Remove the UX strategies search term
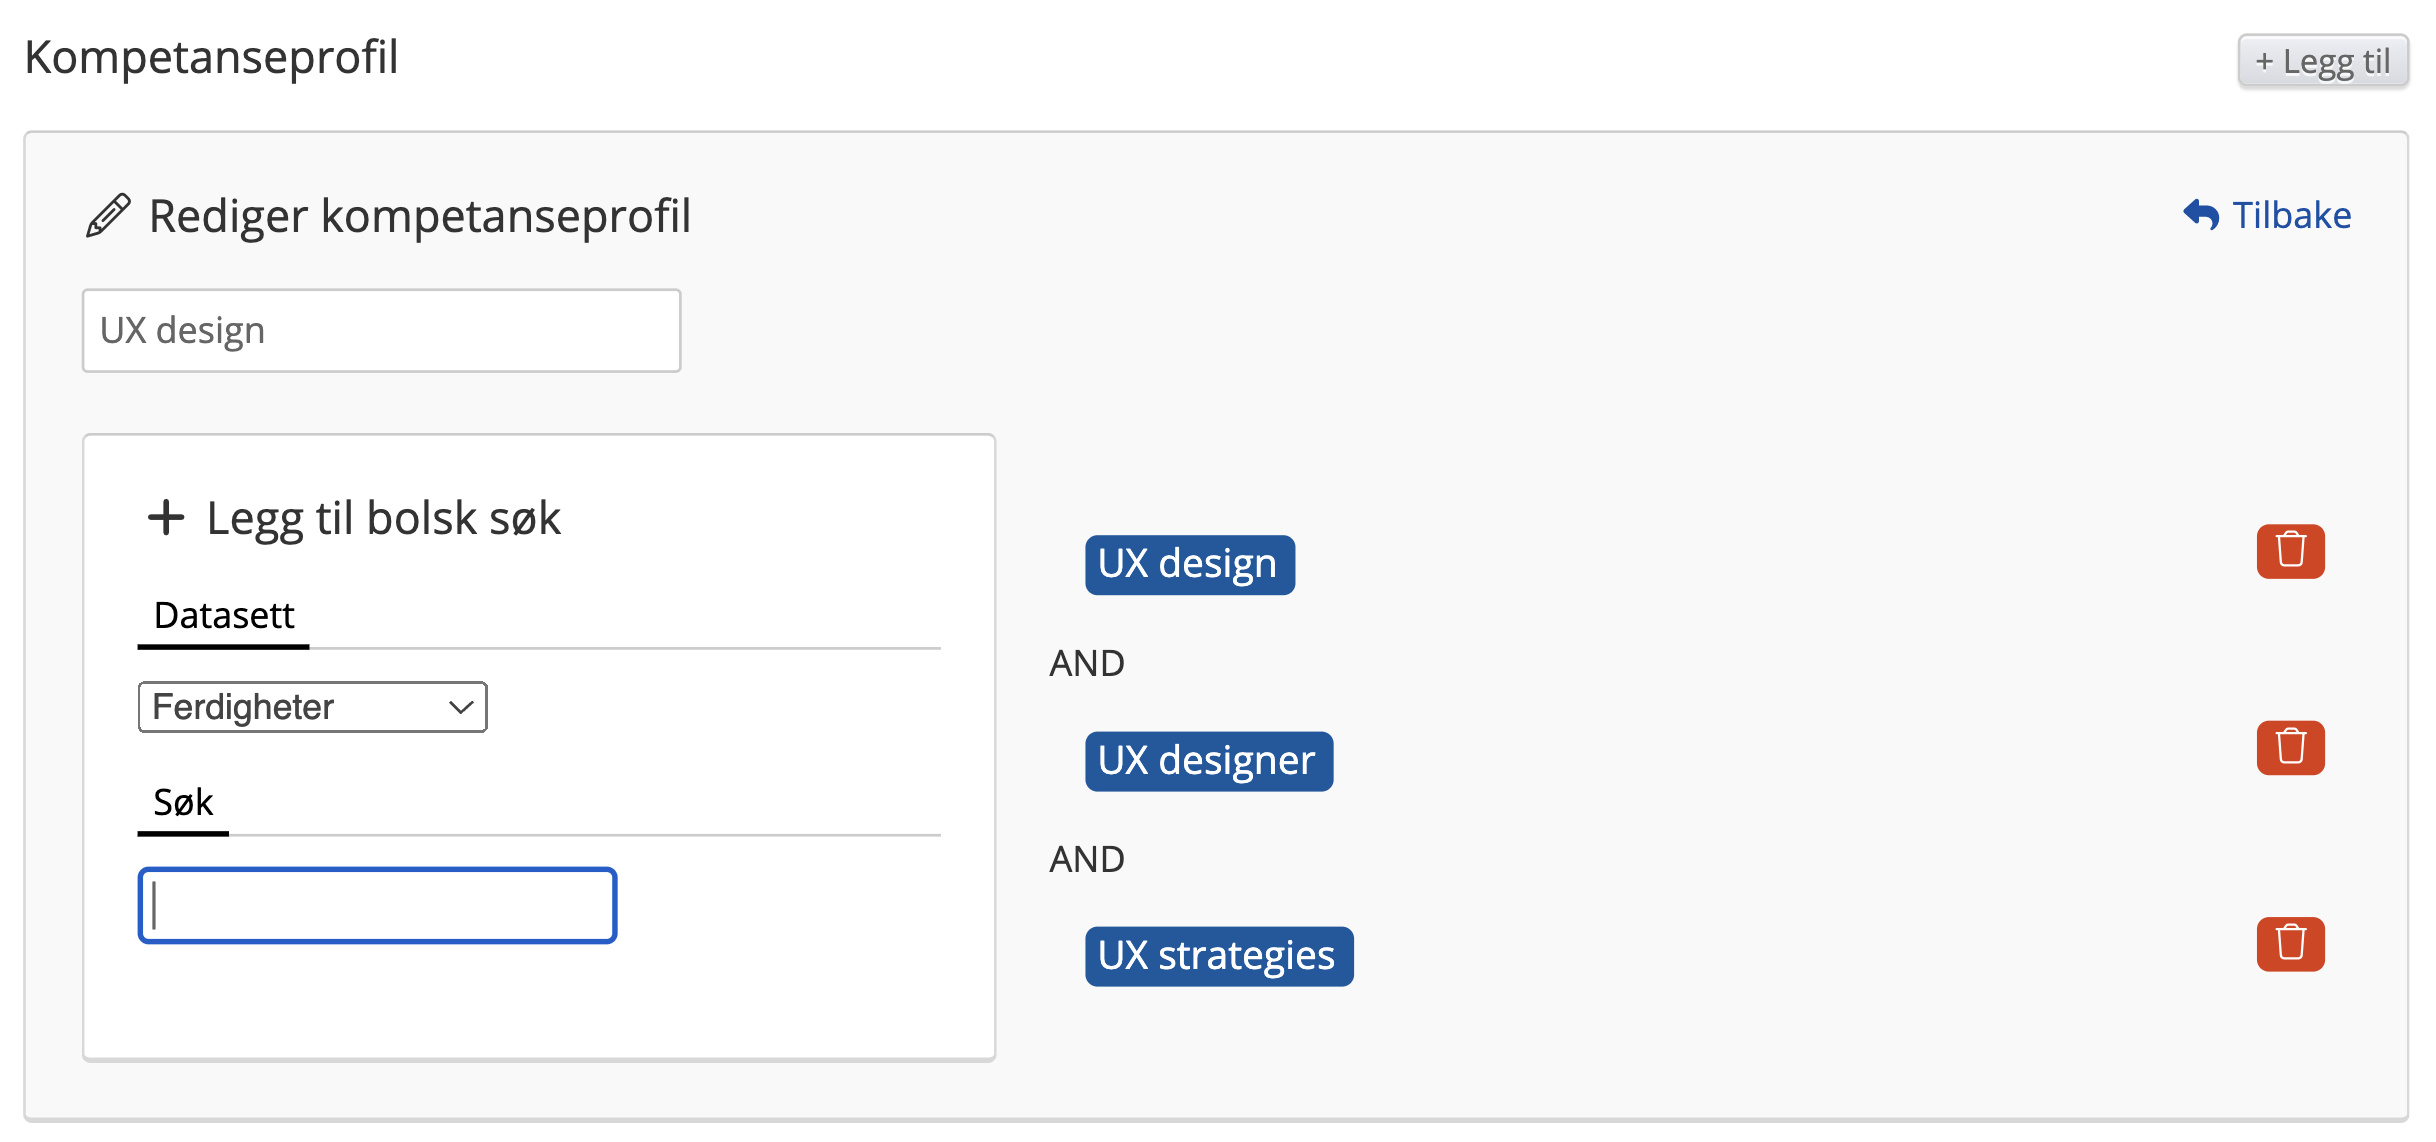This screenshot has height=1142, width=2436. click(2290, 944)
